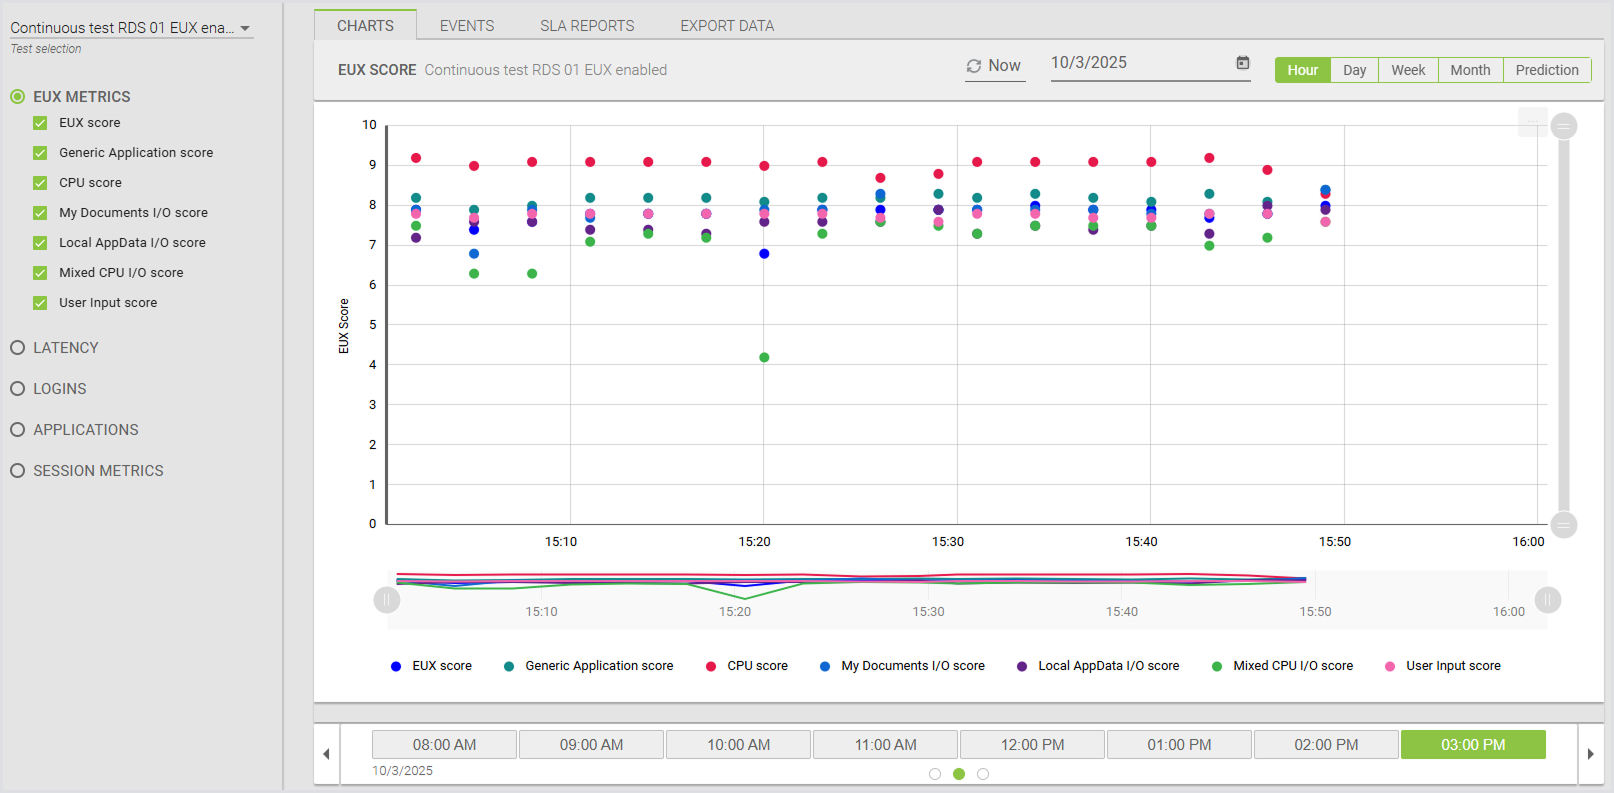Open the test selection dropdown

pyautogui.click(x=245, y=28)
